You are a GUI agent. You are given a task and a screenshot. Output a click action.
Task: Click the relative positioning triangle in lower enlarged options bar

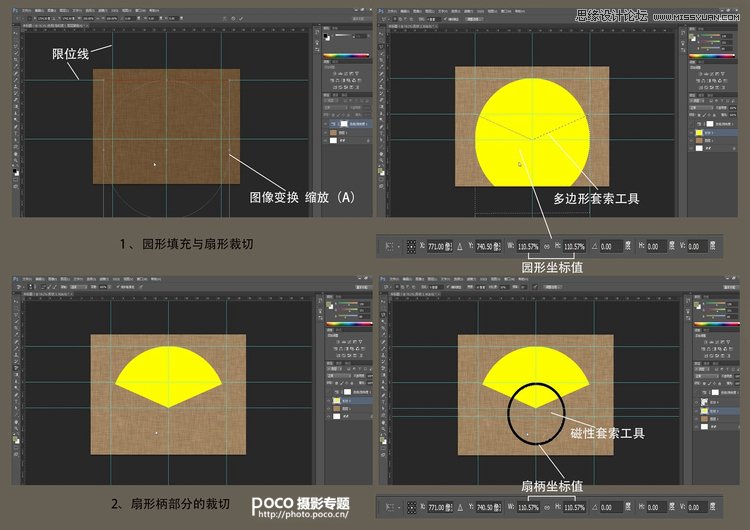tap(460, 508)
